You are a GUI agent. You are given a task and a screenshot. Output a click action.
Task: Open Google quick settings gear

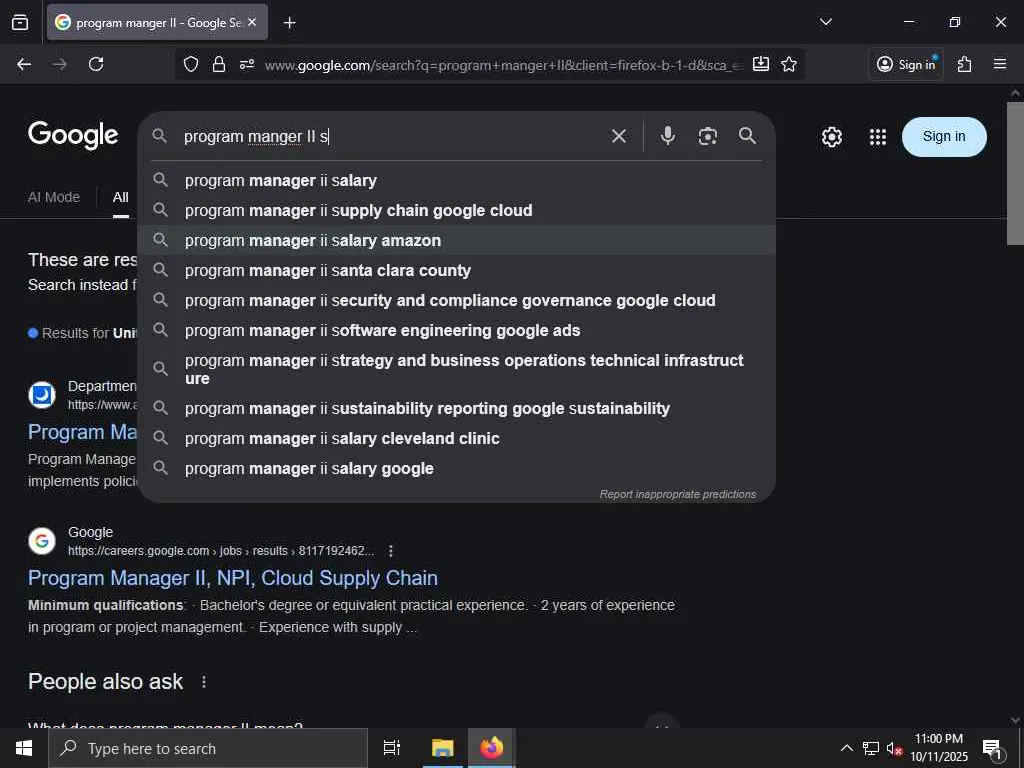[831, 137]
